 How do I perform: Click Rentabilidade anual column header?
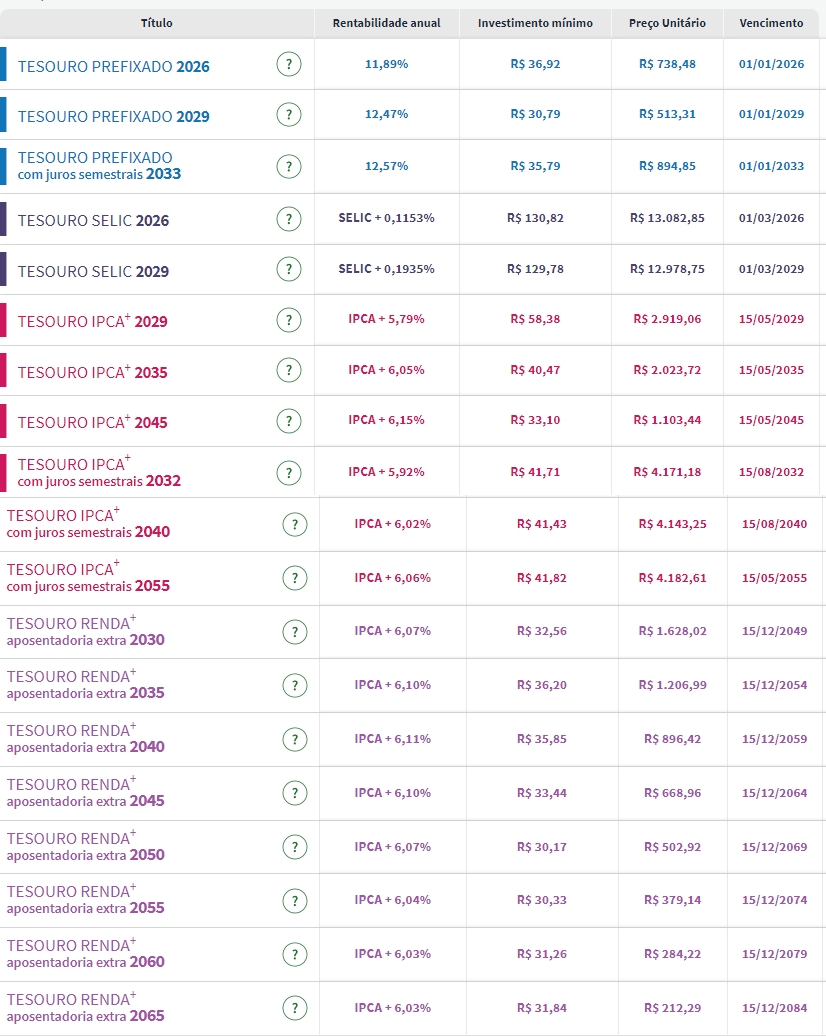tap(386, 23)
